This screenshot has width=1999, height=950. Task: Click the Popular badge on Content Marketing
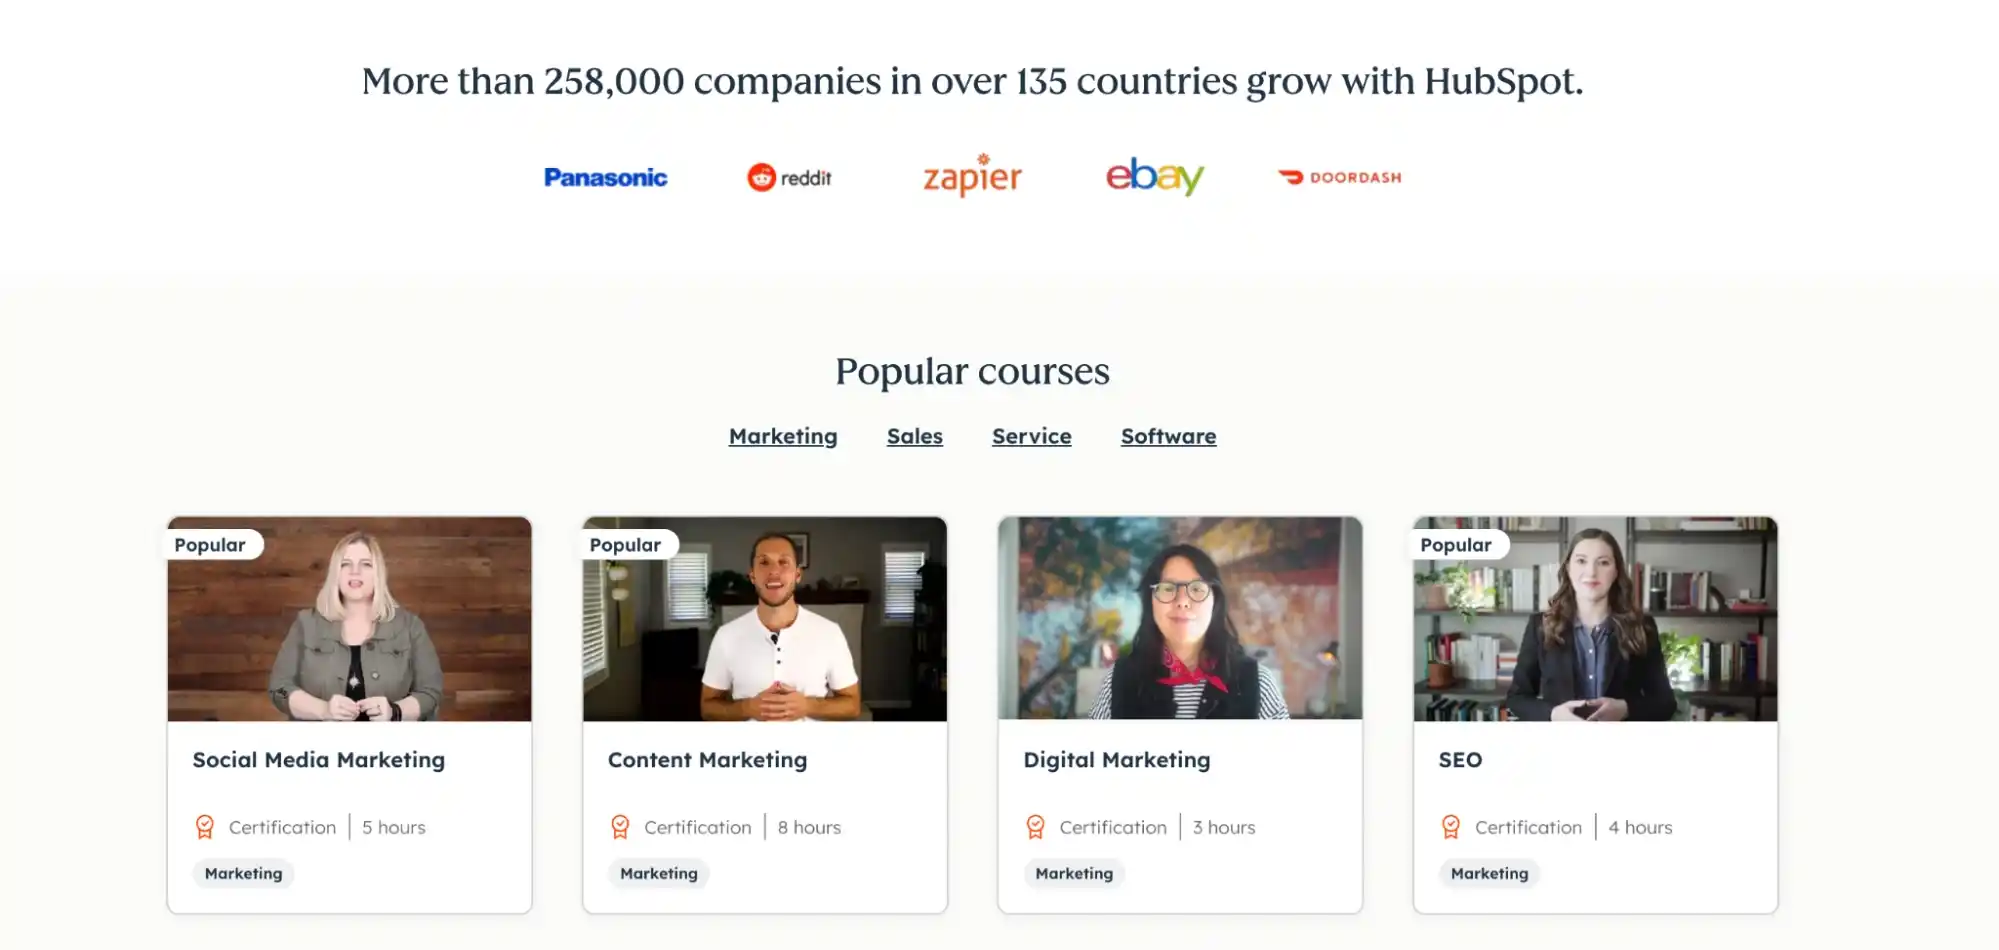(625, 545)
